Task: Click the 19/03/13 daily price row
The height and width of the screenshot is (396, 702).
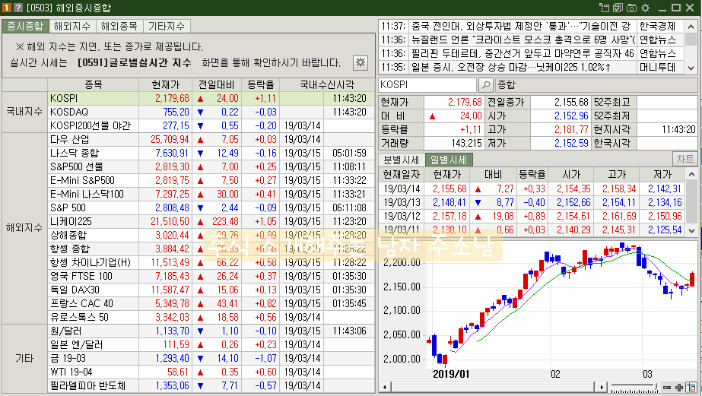Action: coord(532,202)
